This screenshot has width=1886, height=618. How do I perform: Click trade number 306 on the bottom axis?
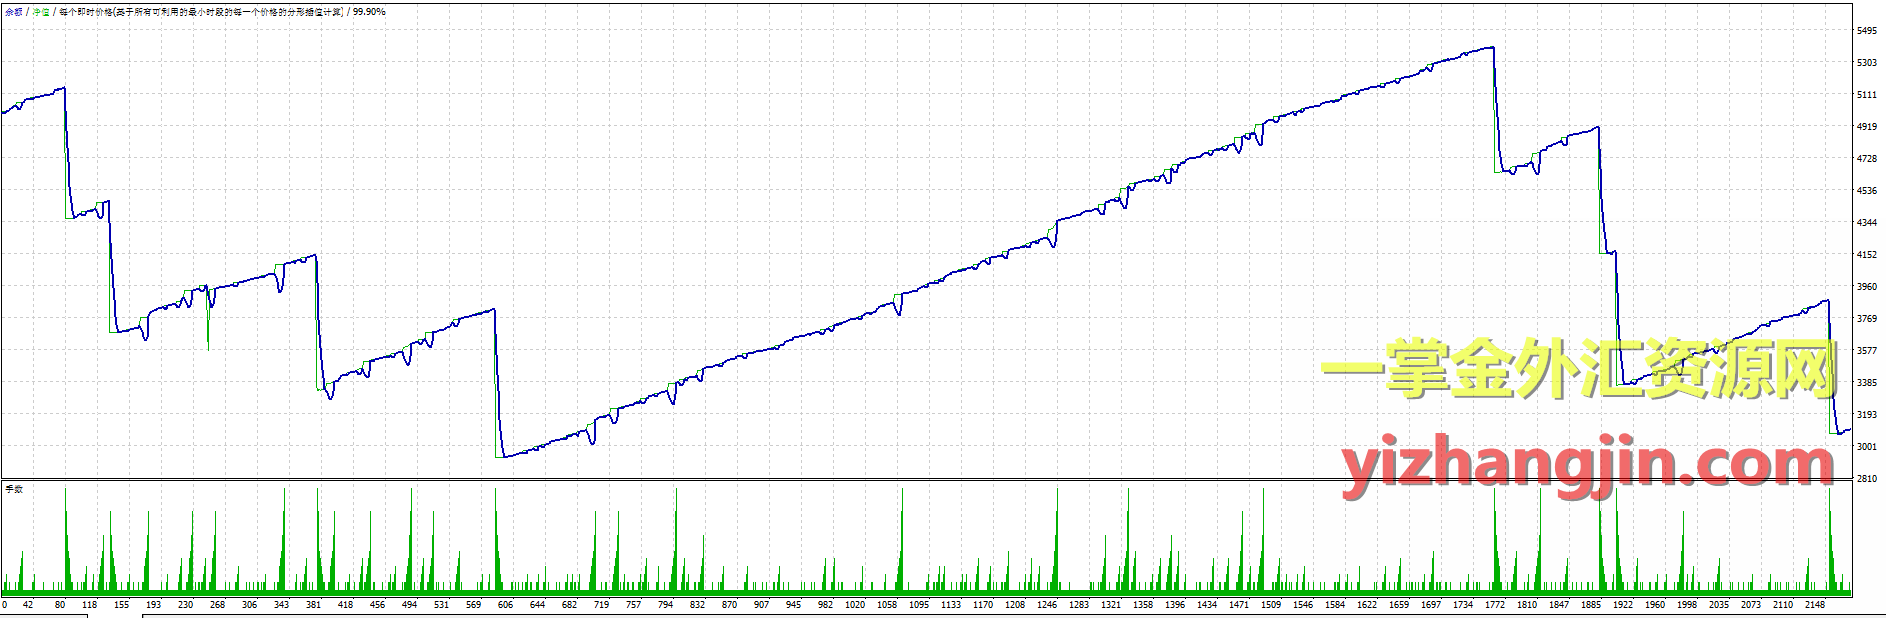coord(249,605)
